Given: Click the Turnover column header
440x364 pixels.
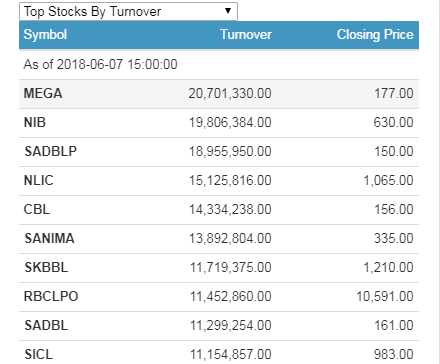Looking at the screenshot, I should 246,35.
